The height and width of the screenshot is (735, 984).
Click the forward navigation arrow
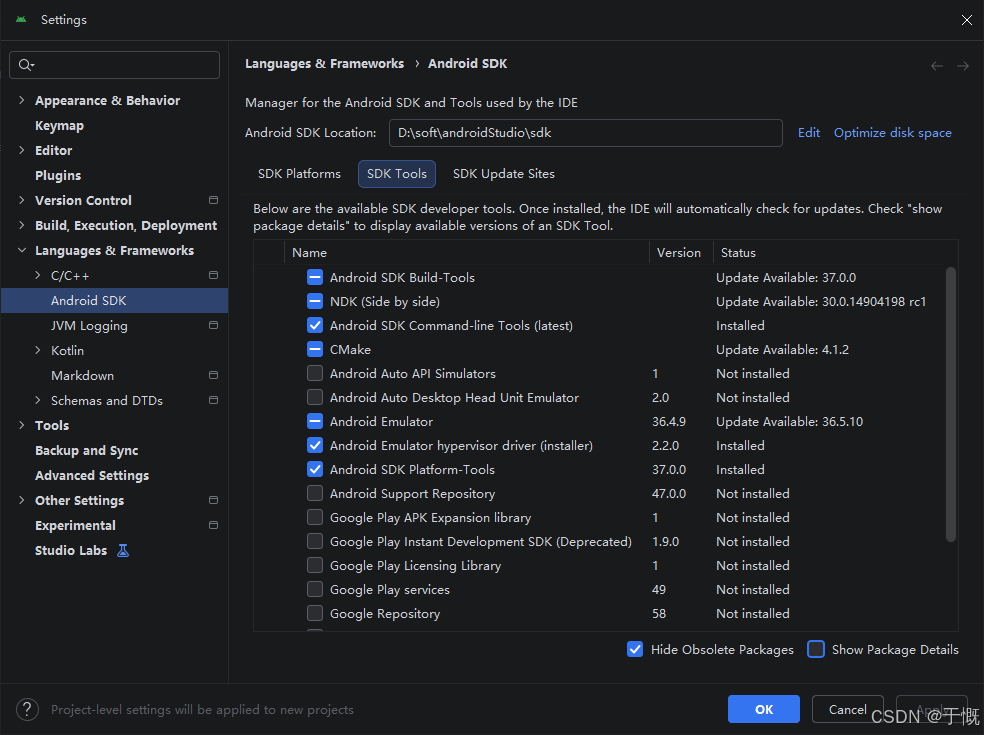pos(963,66)
